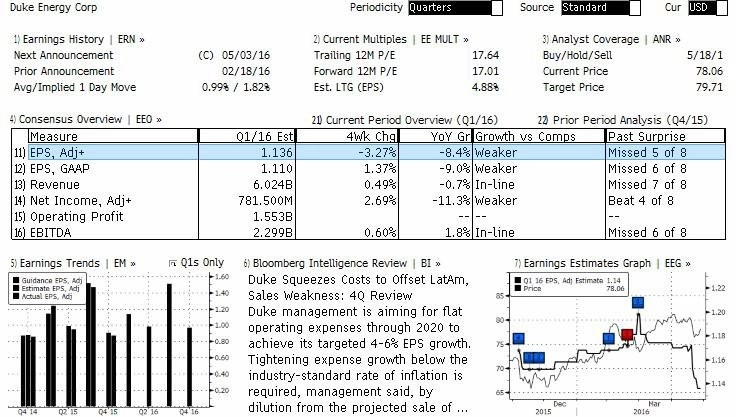Click Actual EPS, Adj legend swatch
The image size is (736, 417).
tap(16, 296)
